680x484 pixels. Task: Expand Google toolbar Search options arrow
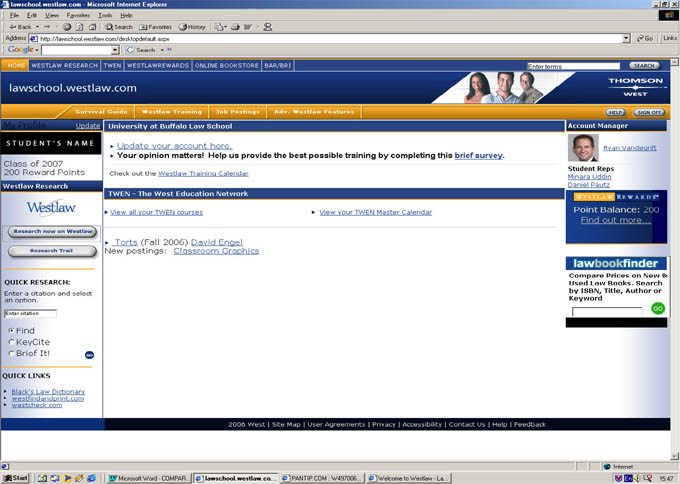pos(162,50)
